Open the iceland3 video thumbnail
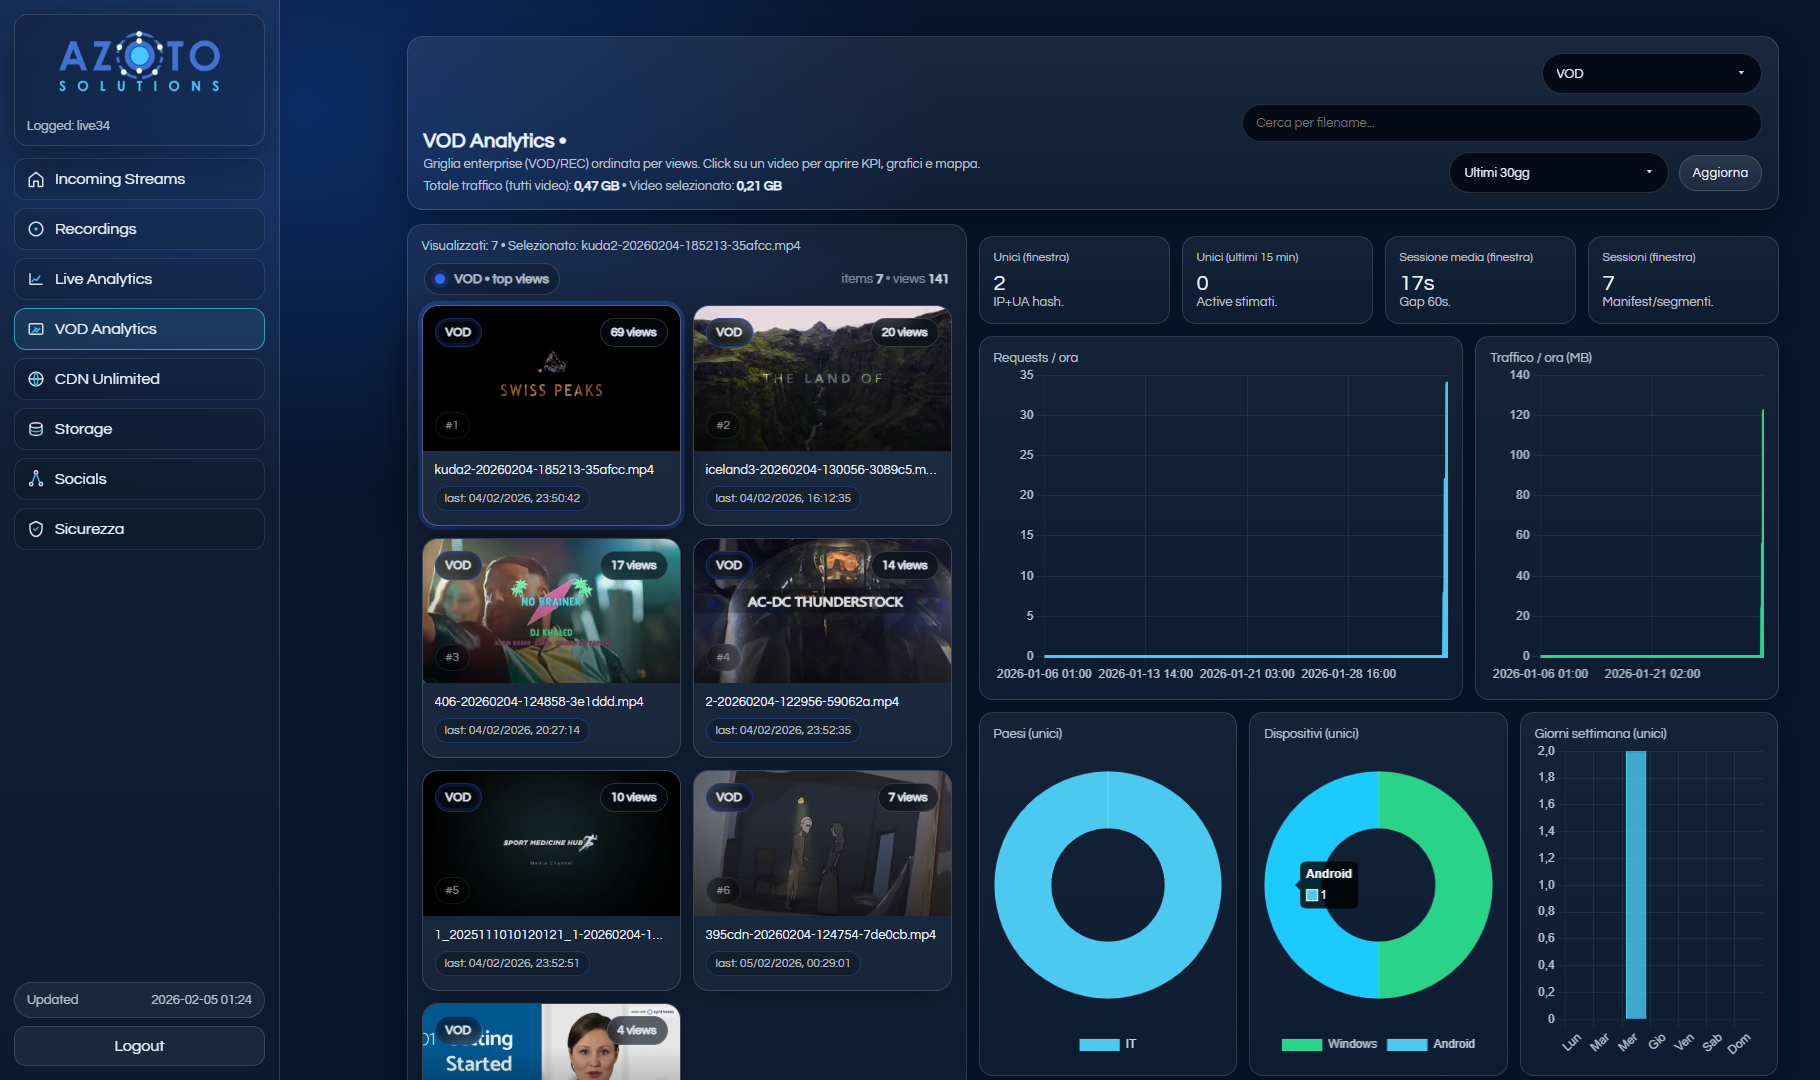This screenshot has height=1080, width=1820. tap(821, 378)
